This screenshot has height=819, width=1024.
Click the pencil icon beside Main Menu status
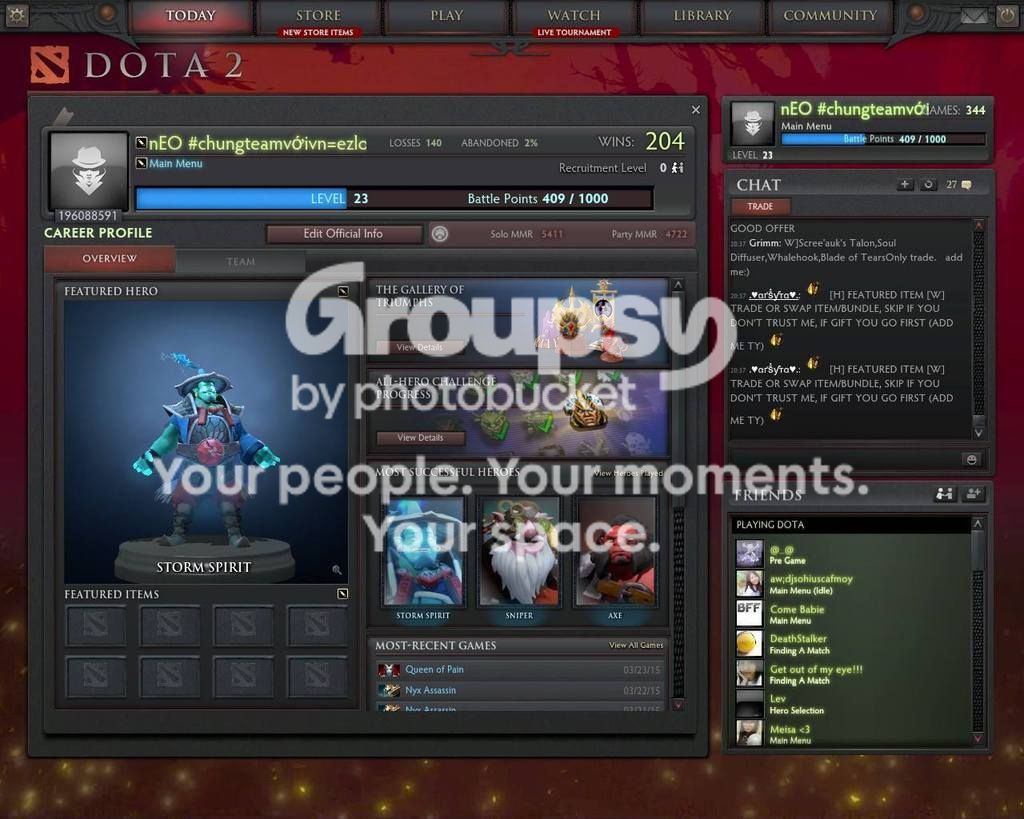point(141,163)
